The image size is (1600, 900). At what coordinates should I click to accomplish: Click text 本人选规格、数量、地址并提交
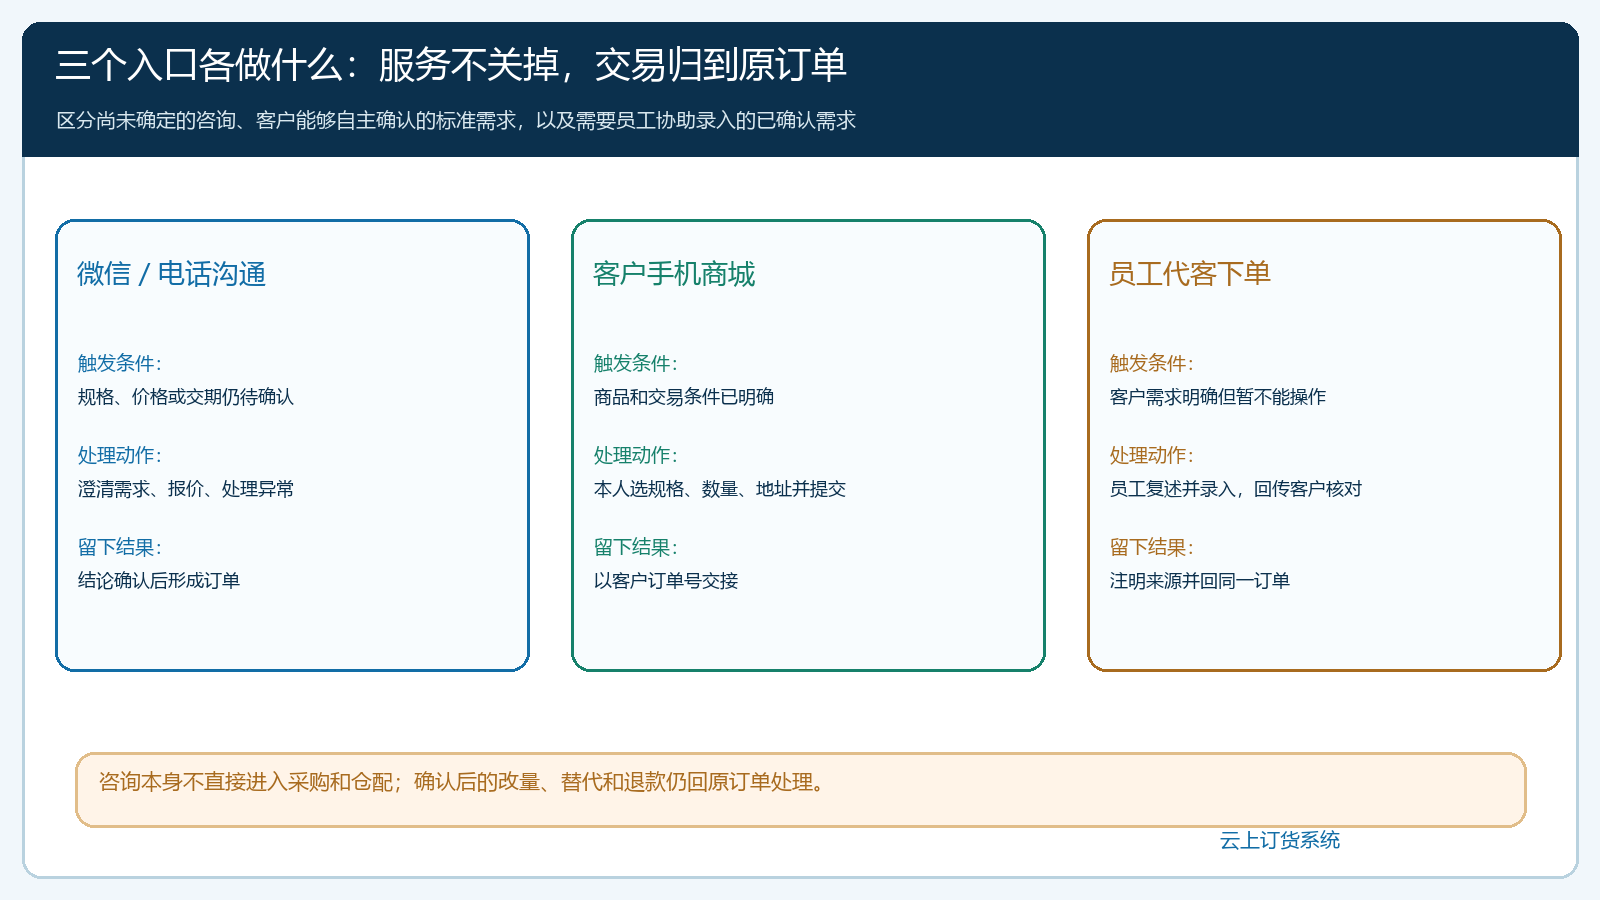720,489
